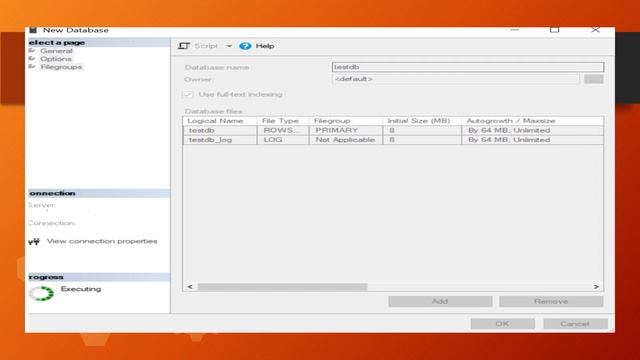Image resolution: width=640 pixels, height=360 pixels.
Task: Open Help from the toolbar label
Action: (x=265, y=46)
